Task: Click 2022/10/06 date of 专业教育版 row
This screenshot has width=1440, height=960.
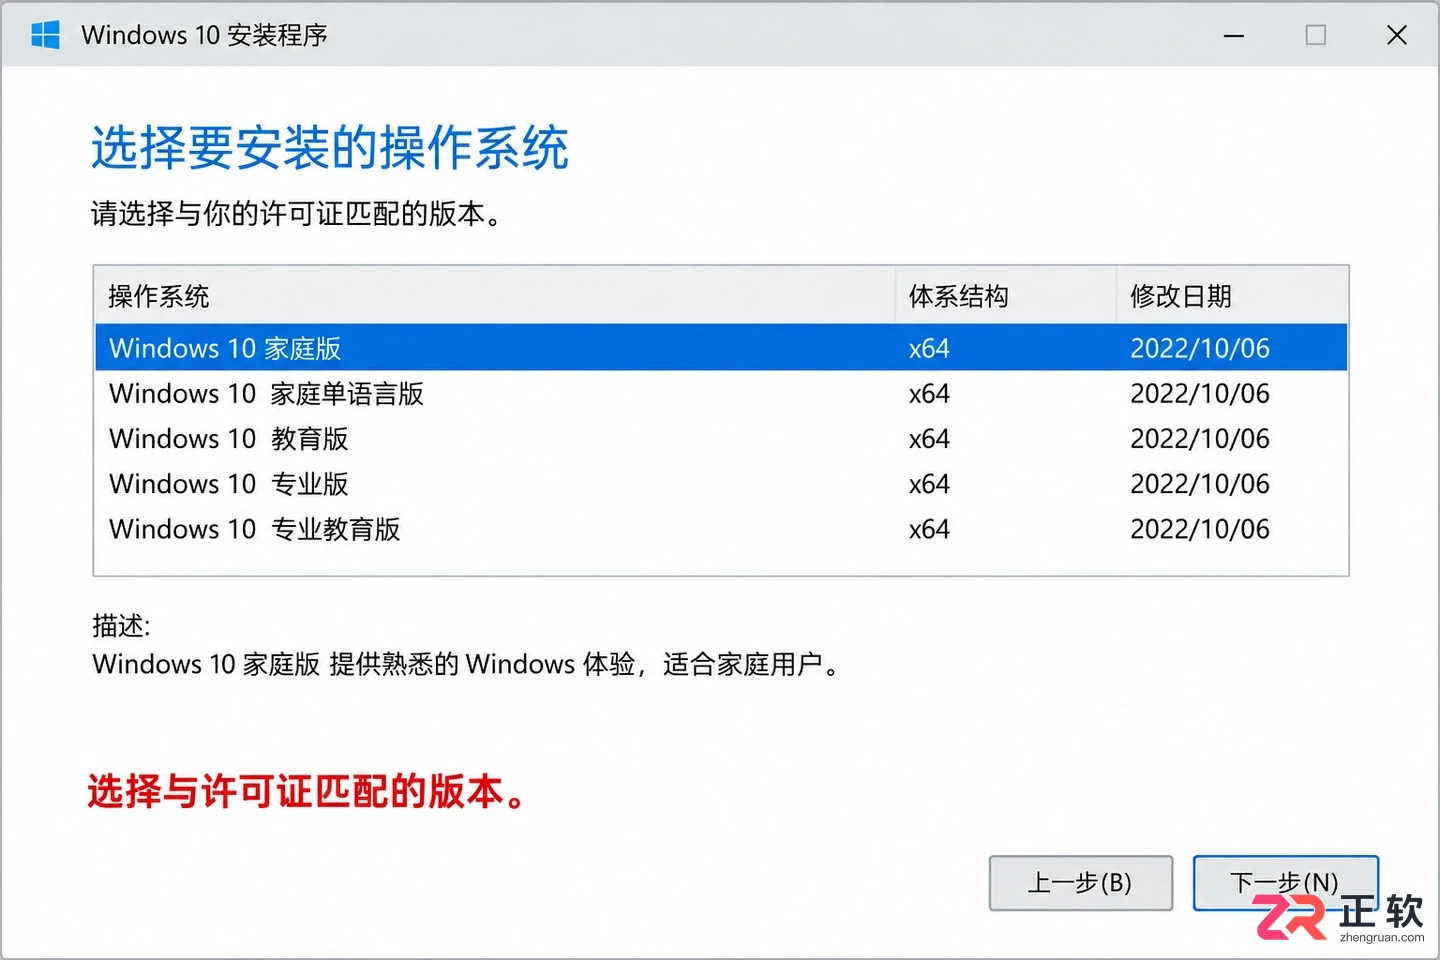Action: click(1200, 529)
